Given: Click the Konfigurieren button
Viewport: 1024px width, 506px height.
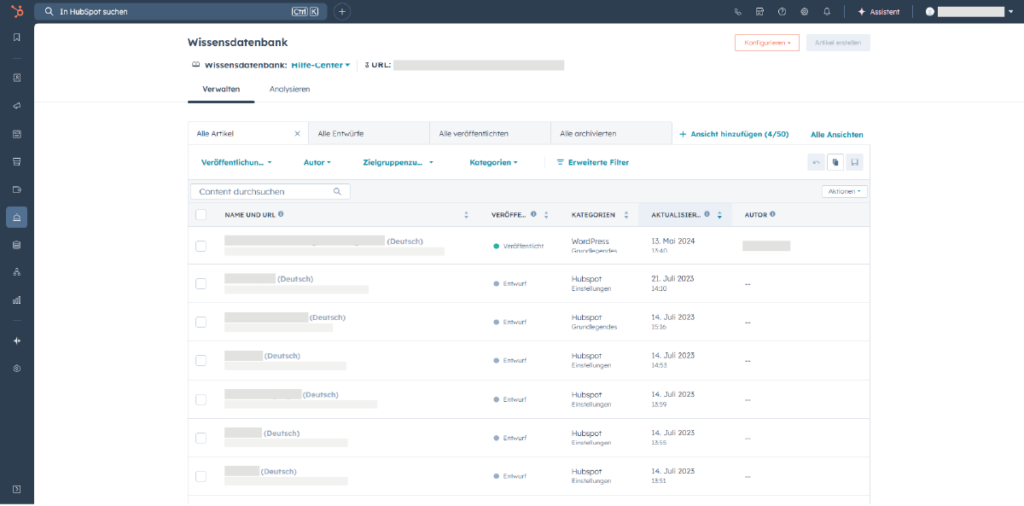Looking at the screenshot, I should [766, 43].
